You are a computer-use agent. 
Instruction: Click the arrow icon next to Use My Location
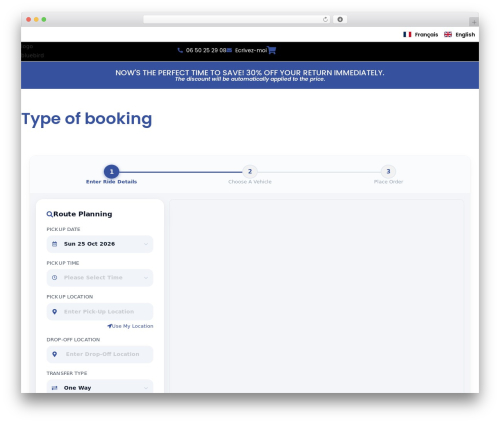tap(109, 326)
